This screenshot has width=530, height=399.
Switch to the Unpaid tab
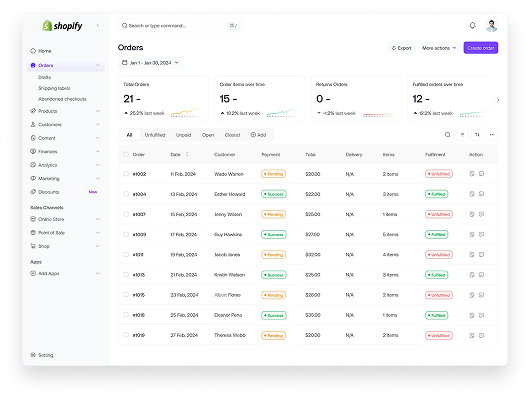(183, 135)
